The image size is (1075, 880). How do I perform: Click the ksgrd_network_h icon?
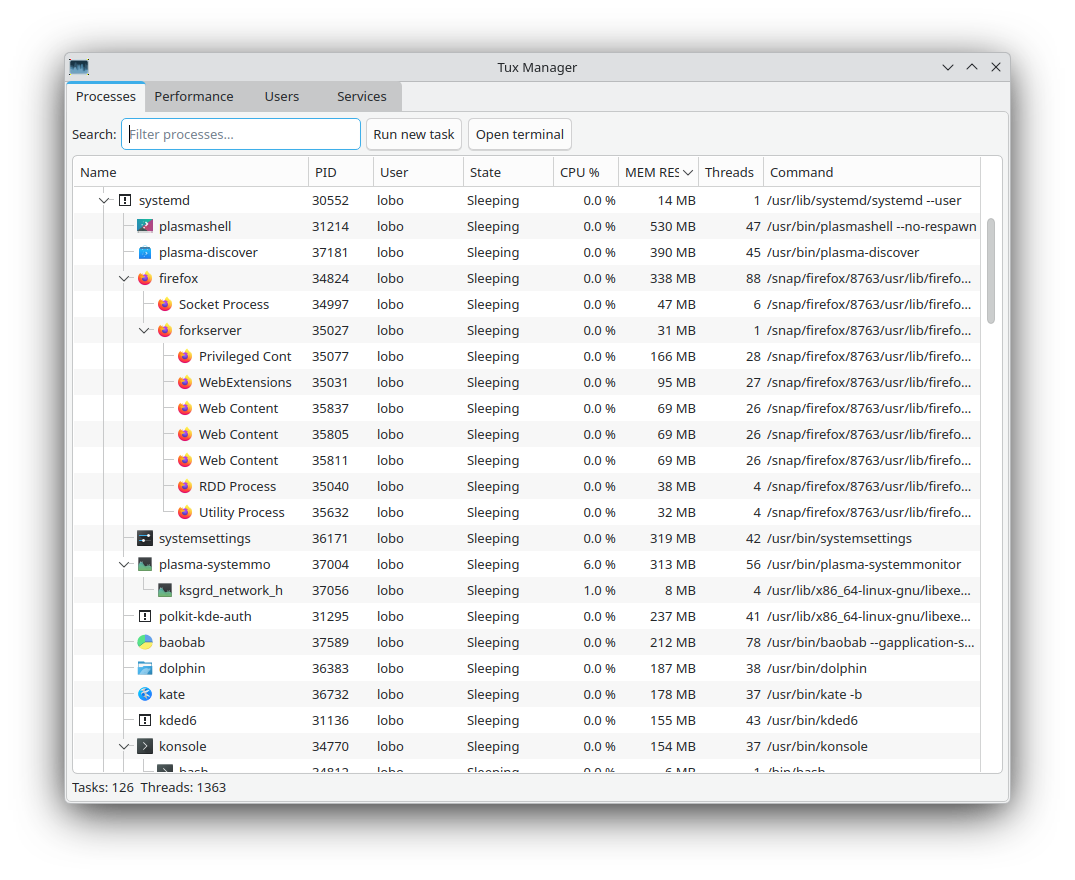pos(165,590)
